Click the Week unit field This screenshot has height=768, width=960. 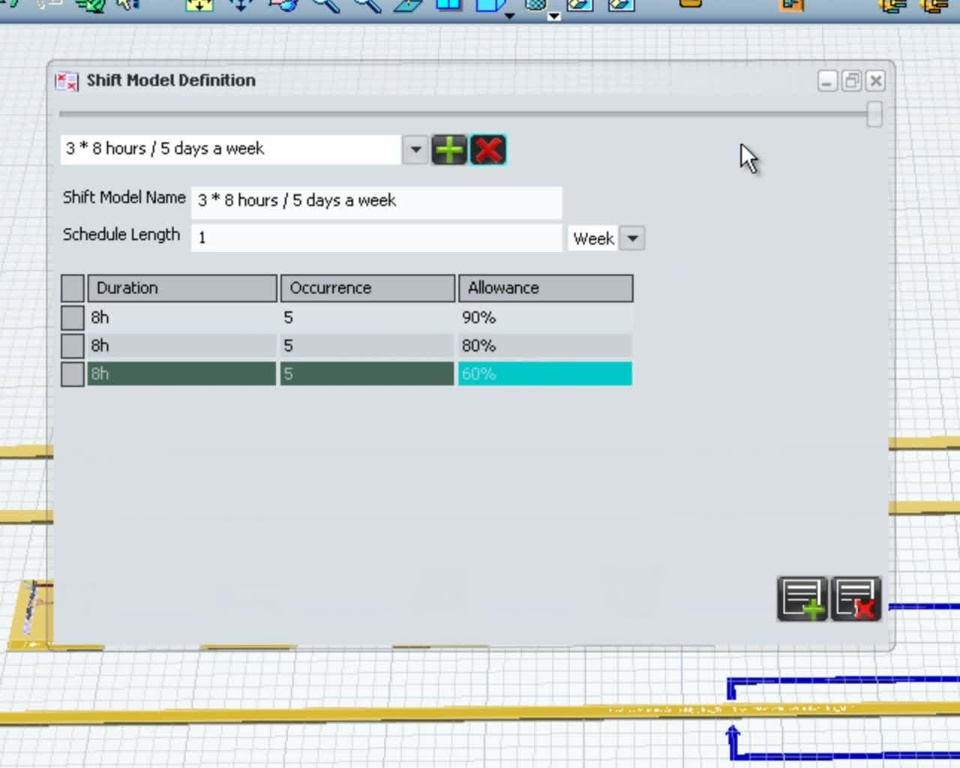pyautogui.click(x=593, y=238)
